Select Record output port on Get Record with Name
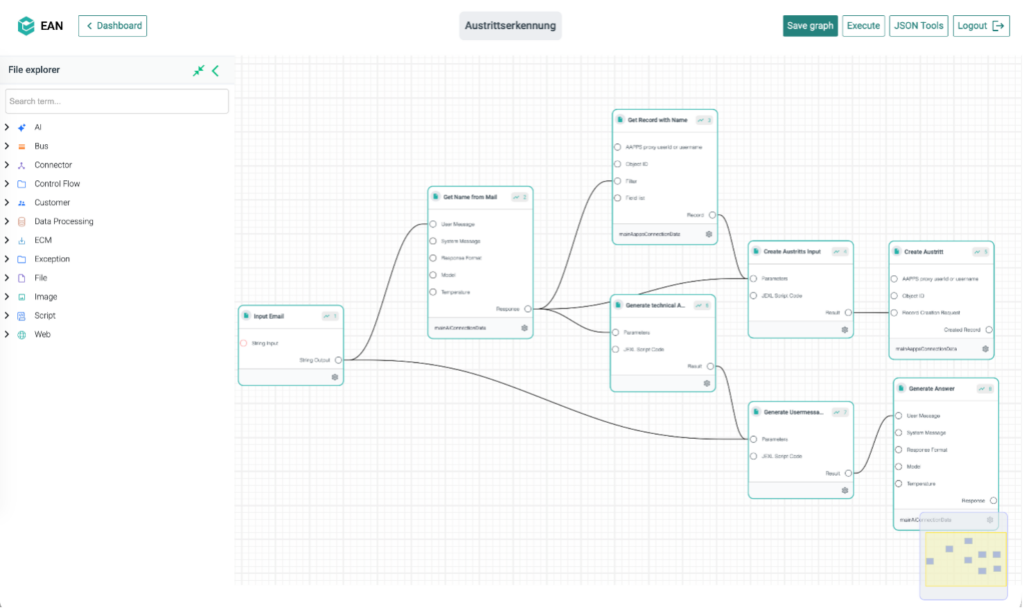Image resolution: width=1024 pixels, height=610 pixels. tap(712, 215)
